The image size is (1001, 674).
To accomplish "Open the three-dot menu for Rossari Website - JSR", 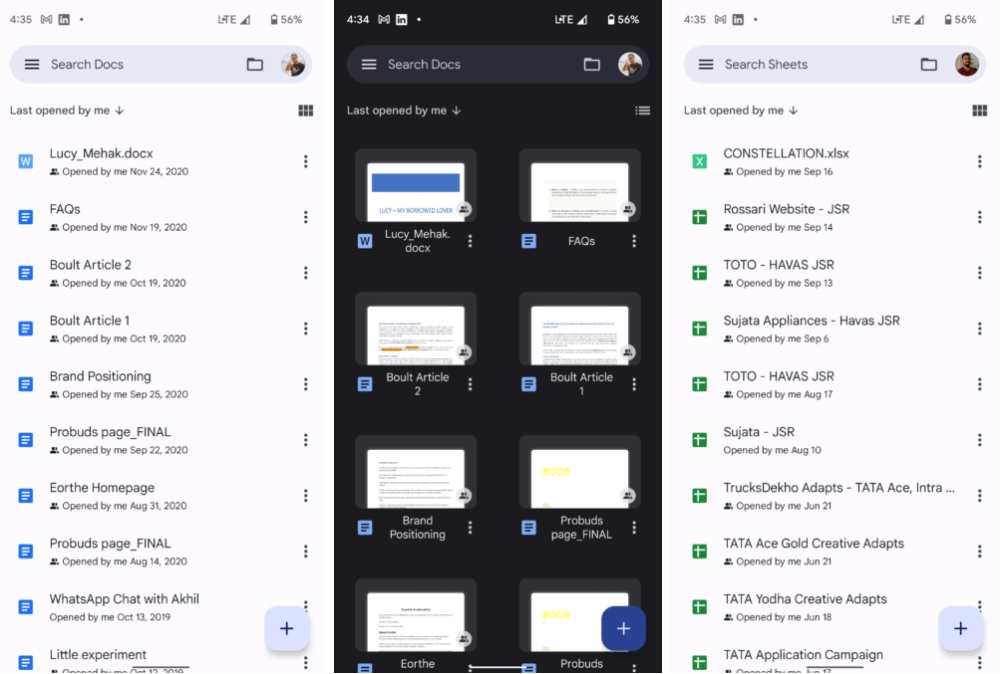I will 980,216.
